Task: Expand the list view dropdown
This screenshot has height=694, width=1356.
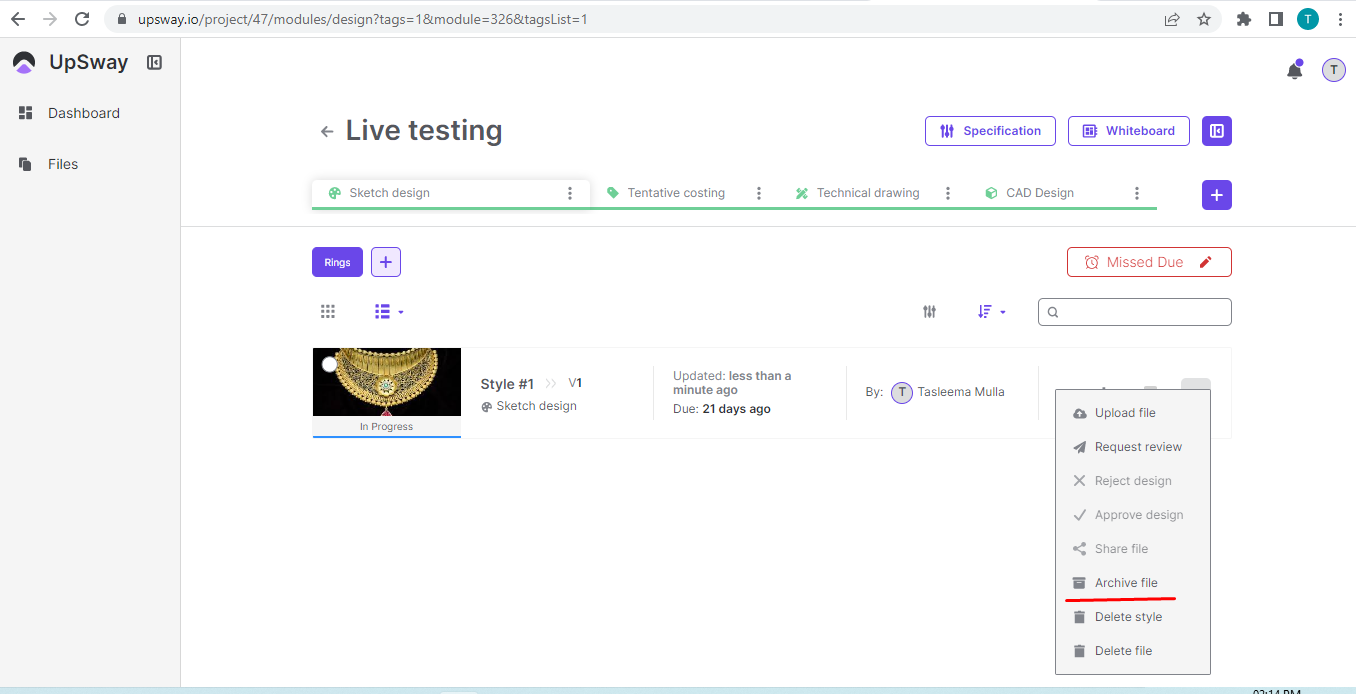Action: (x=389, y=312)
